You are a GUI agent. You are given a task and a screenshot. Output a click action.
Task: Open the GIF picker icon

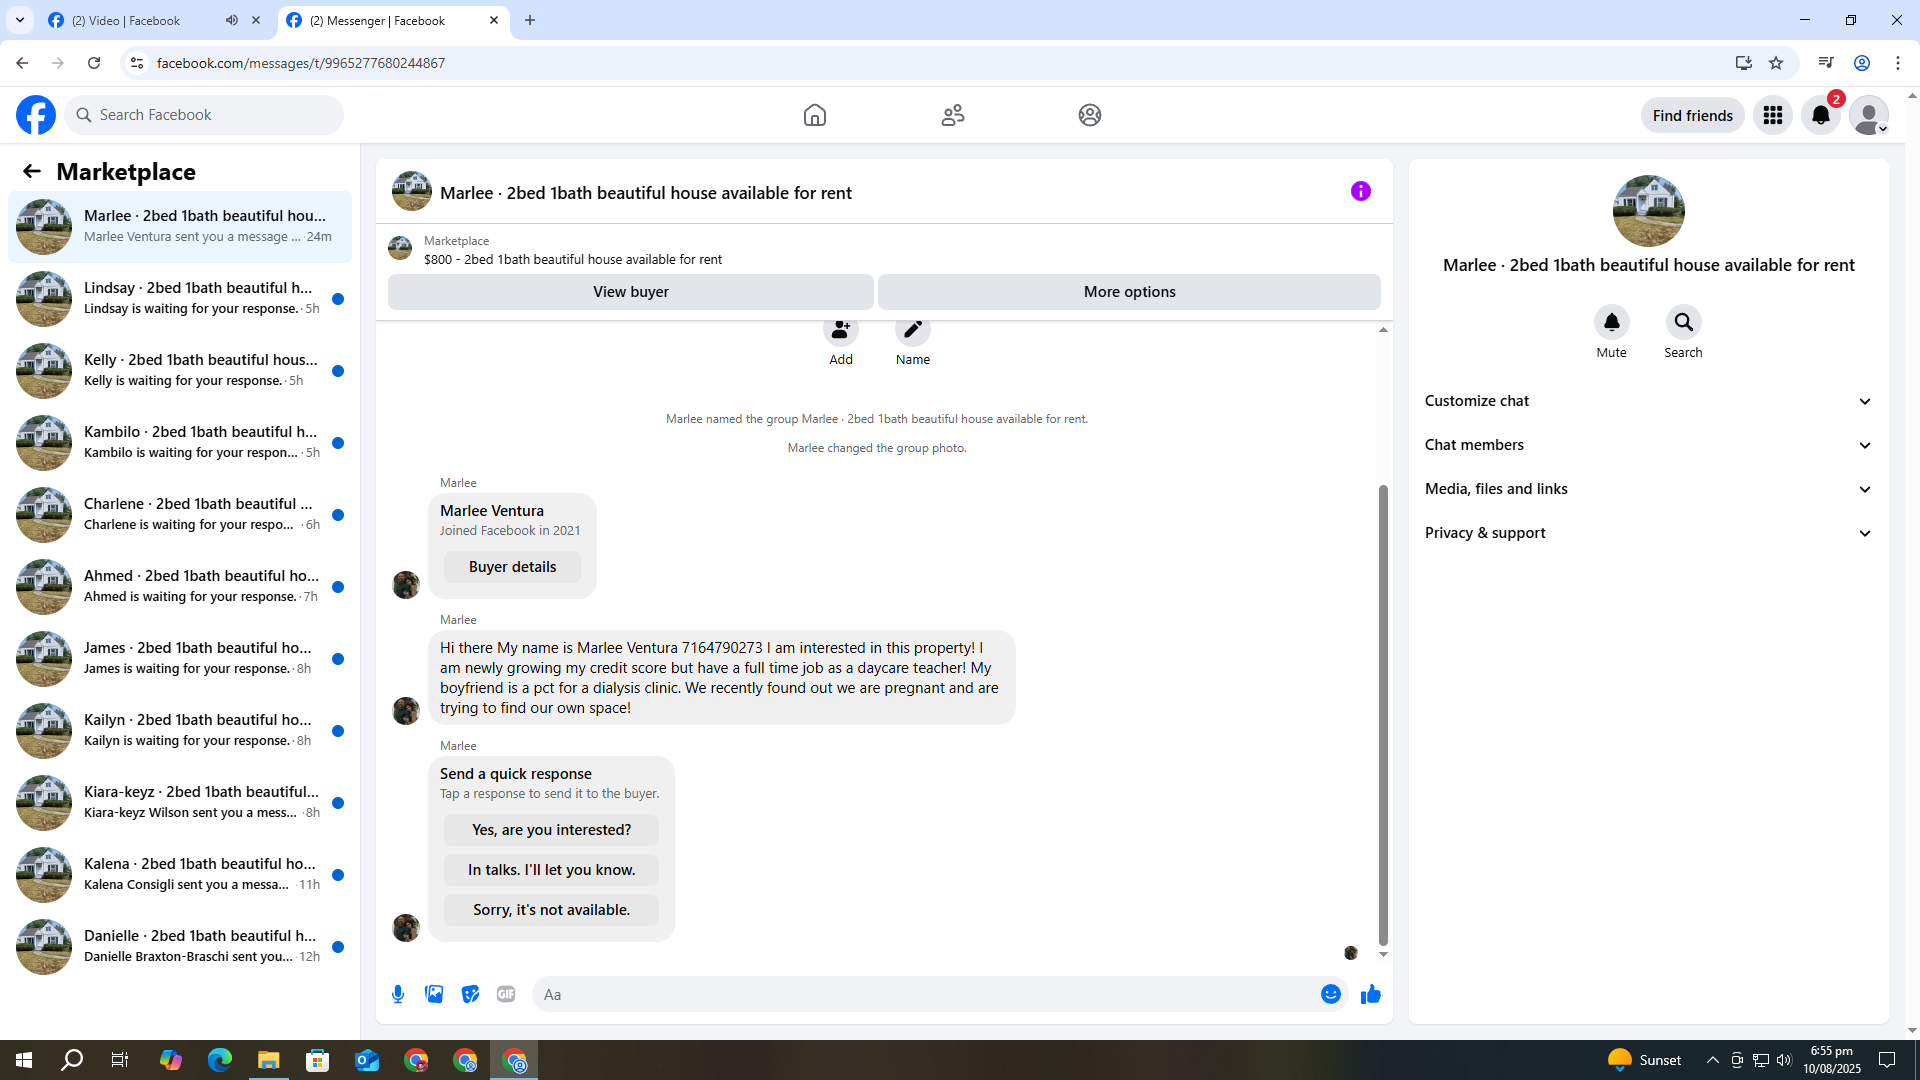tap(506, 994)
